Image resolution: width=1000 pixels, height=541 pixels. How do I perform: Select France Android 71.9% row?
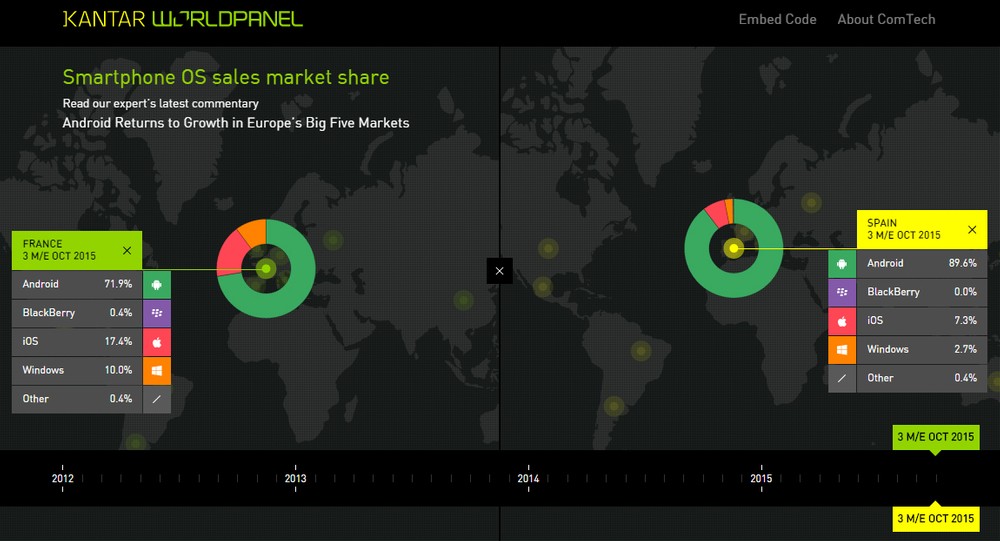click(77, 285)
